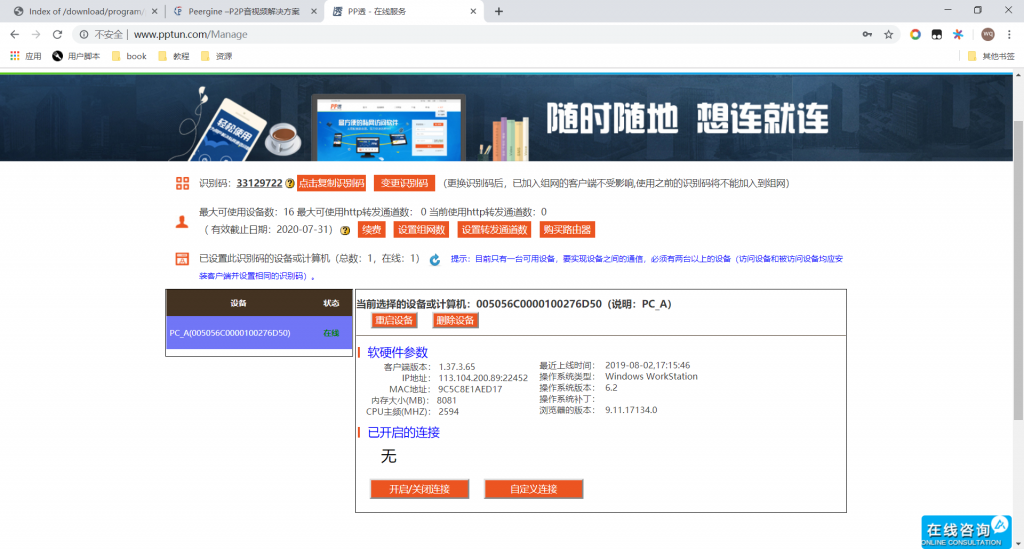Click the 开启/关闭连接 button
The width and height of the screenshot is (1024, 549).
click(419, 489)
